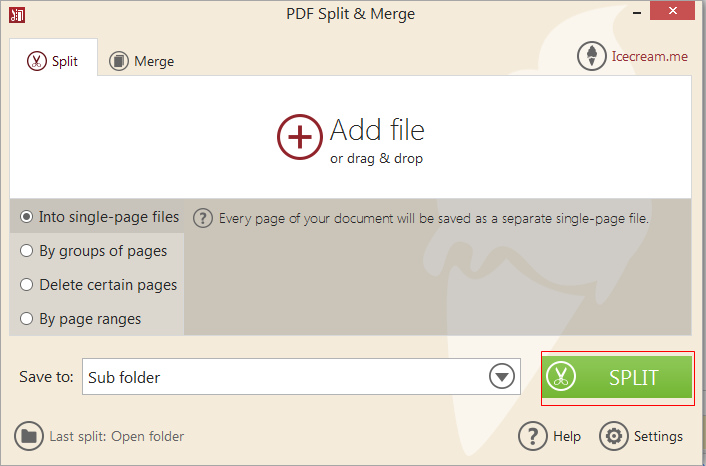Click the 'Save to:' label
Viewport: 706px width, 466px height.
[x=46, y=376]
